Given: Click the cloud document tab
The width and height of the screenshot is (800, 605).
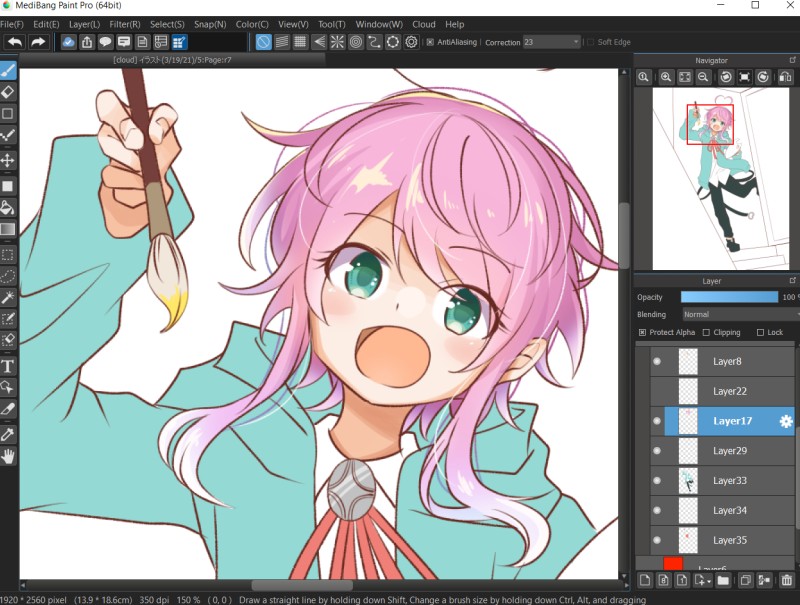Looking at the screenshot, I should pos(172,60).
